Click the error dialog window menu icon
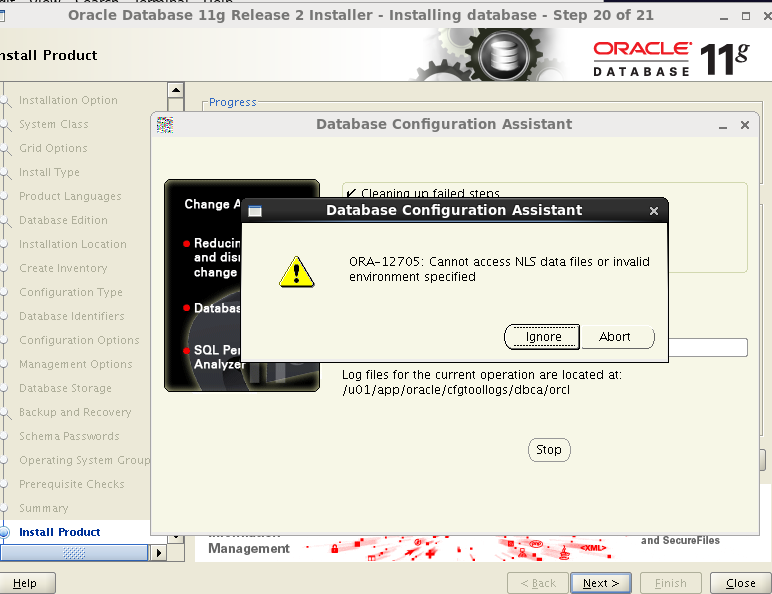 (255, 211)
